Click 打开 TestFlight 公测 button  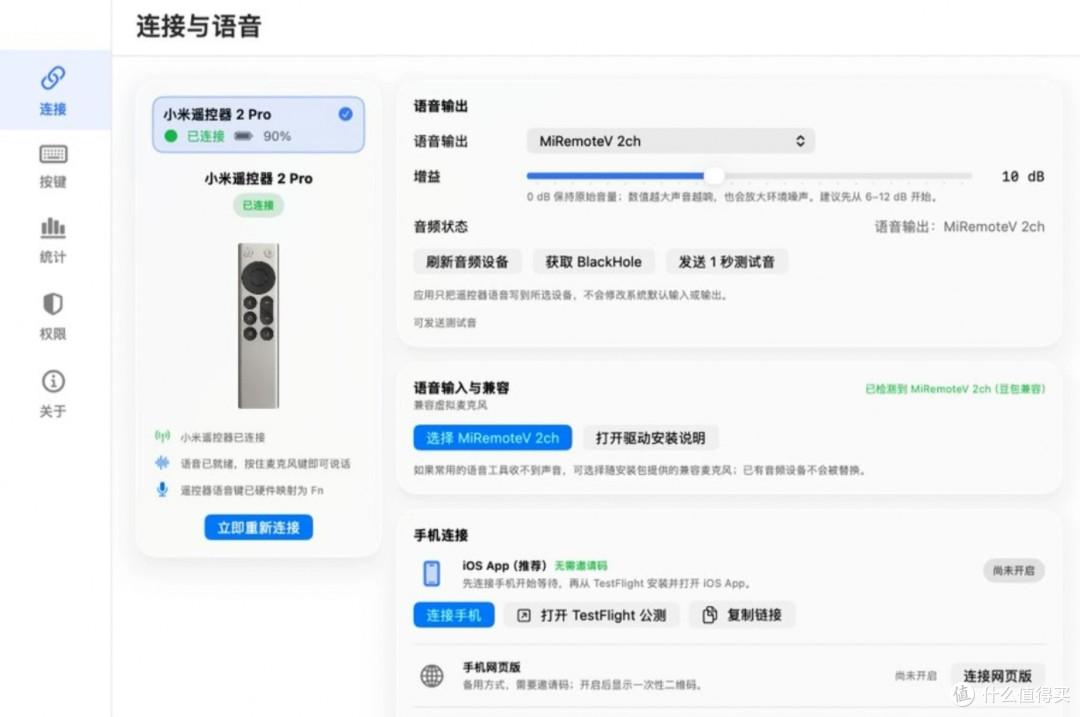pos(592,615)
